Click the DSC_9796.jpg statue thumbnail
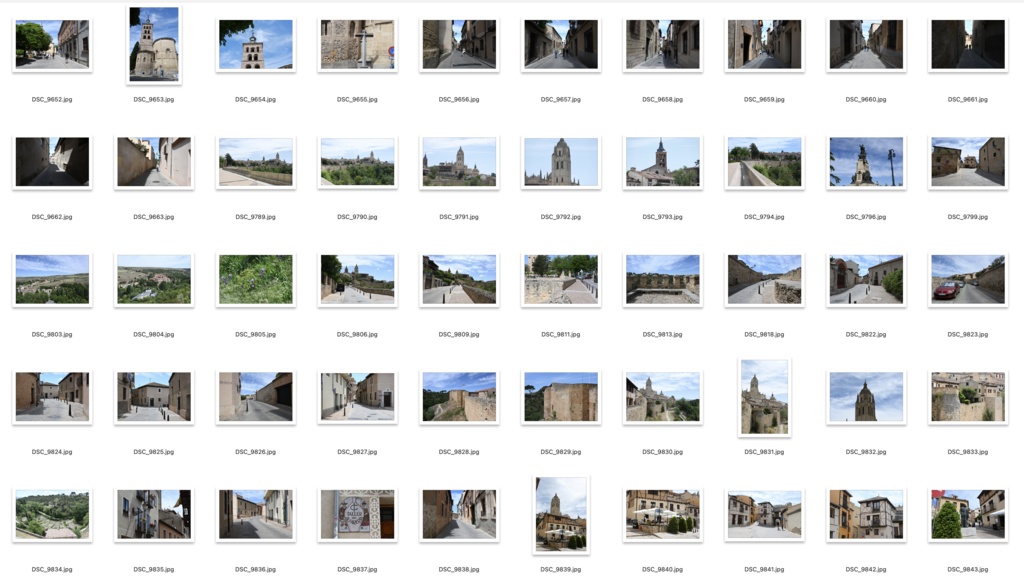 coord(866,162)
